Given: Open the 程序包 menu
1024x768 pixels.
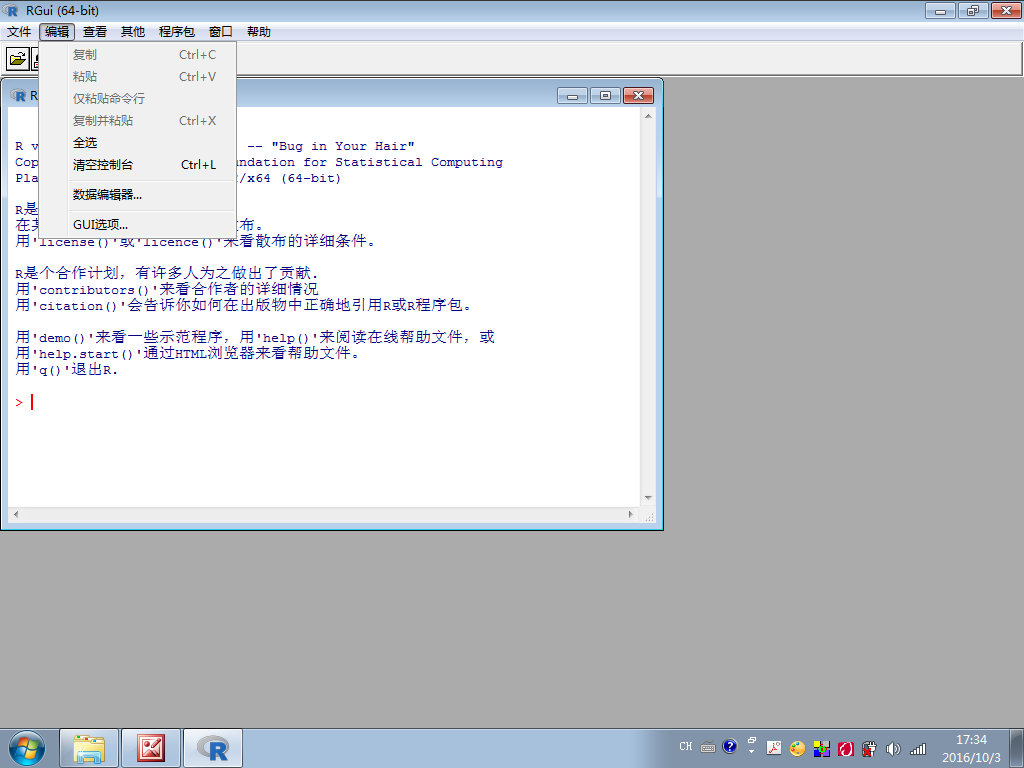Looking at the screenshot, I should (176, 31).
